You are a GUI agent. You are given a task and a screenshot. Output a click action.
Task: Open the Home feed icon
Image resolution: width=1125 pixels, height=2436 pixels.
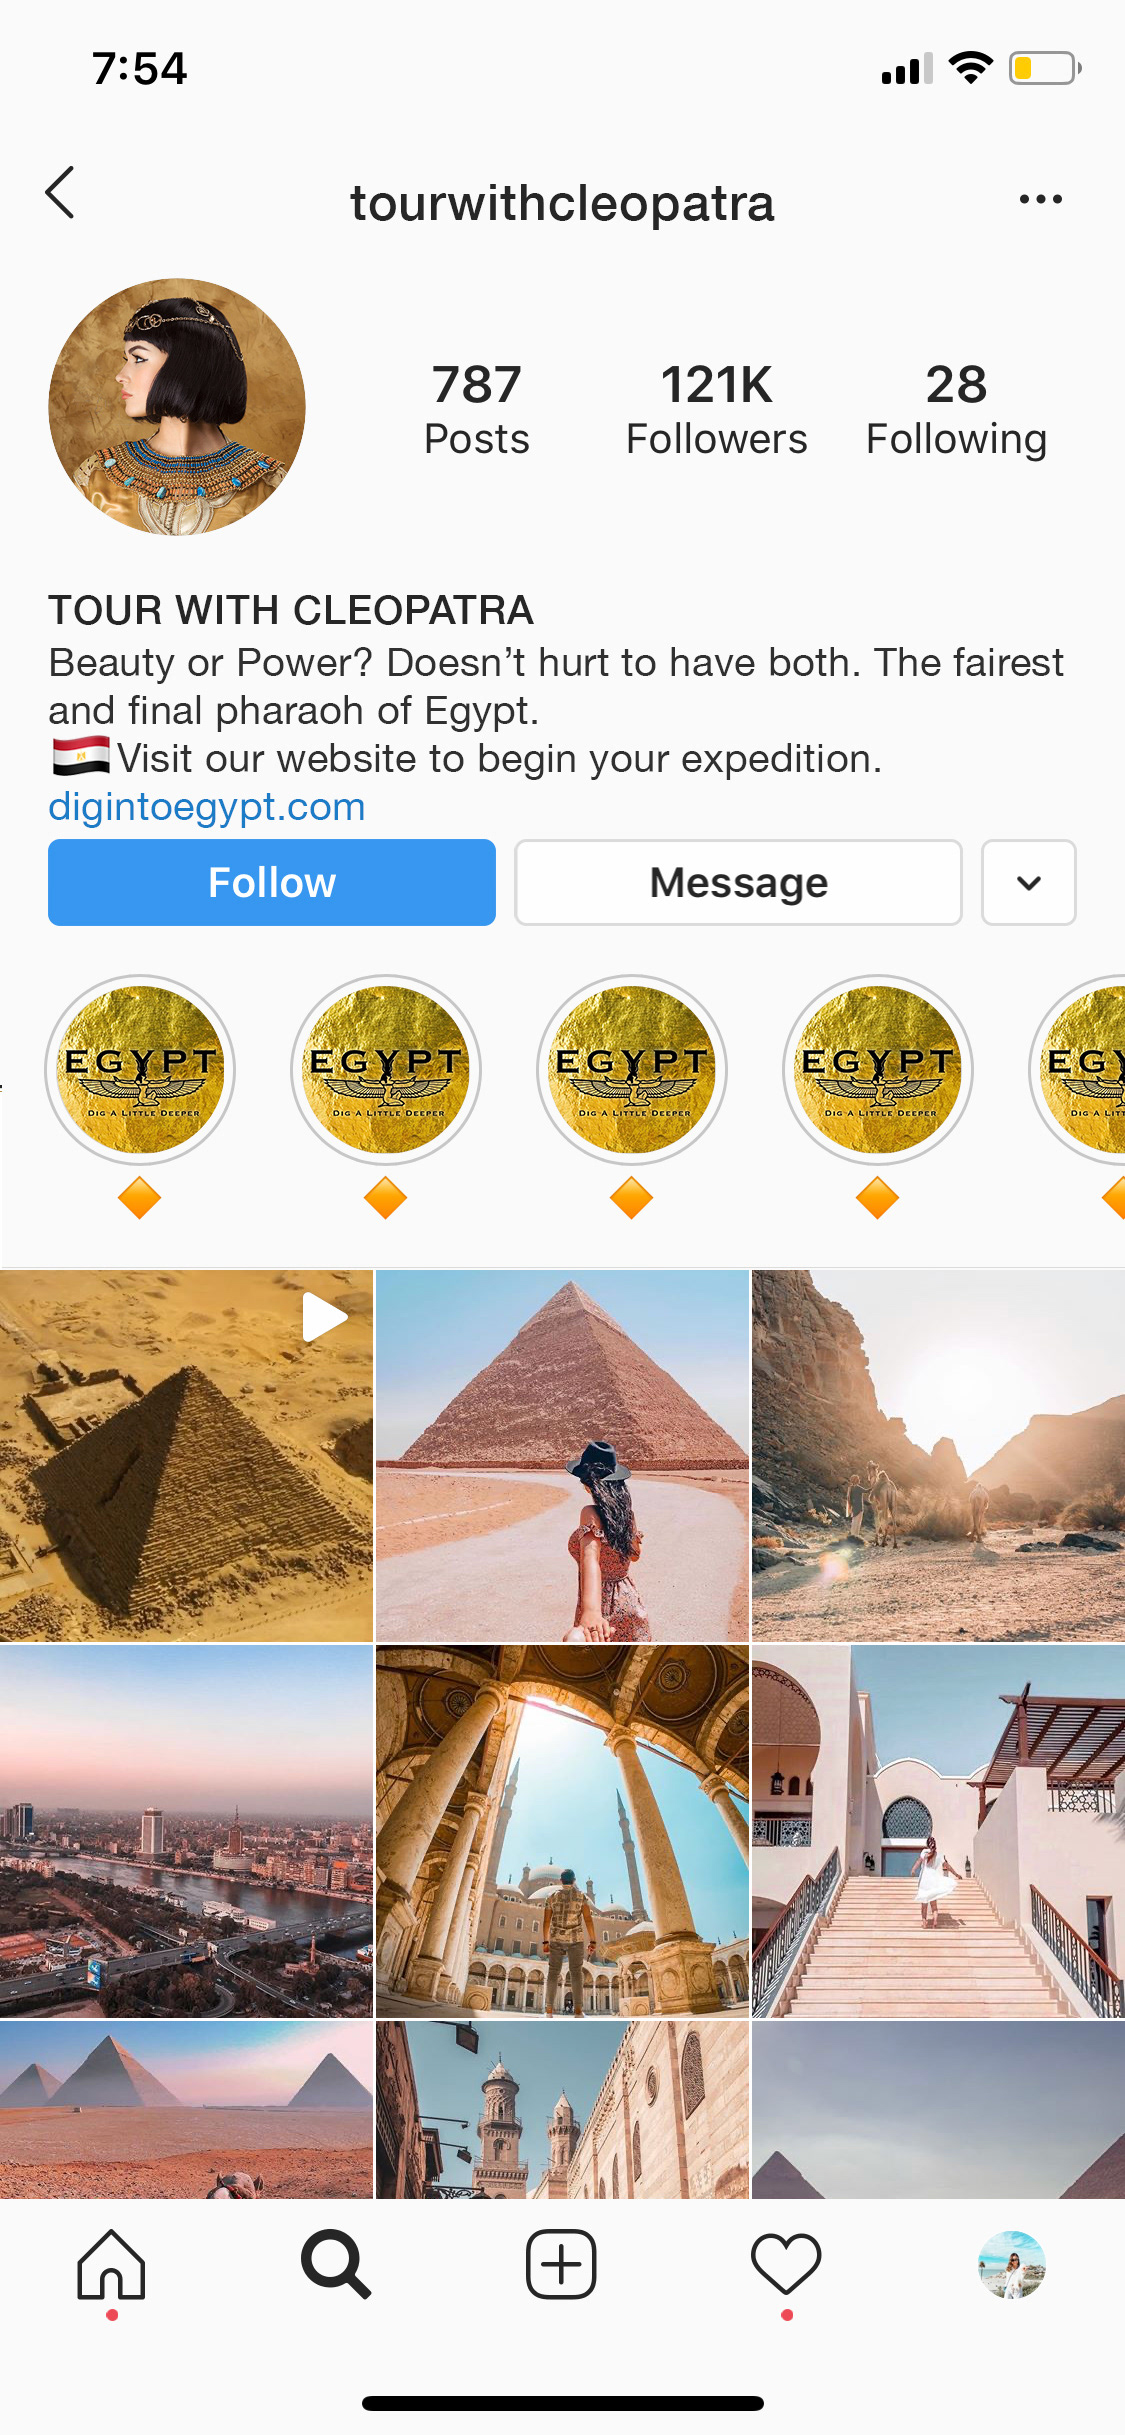click(x=111, y=2265)
